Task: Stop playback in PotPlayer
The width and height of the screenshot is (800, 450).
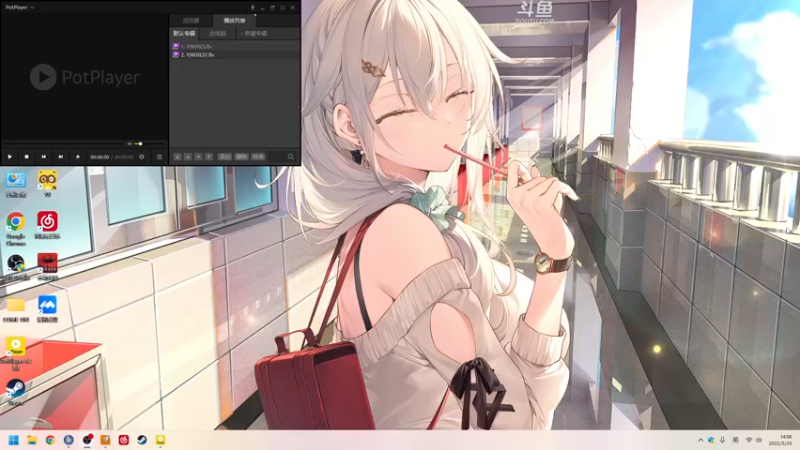Action: pos(27,157)
